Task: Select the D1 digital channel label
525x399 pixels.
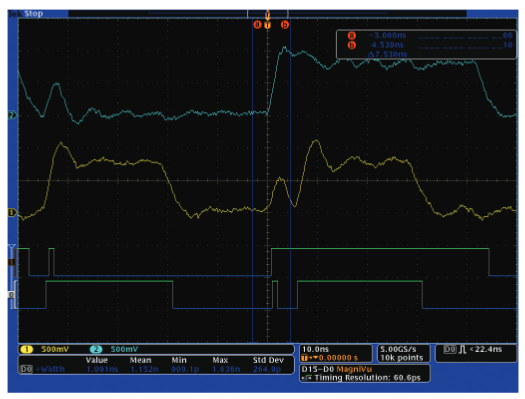Action: [x=11, y=262]
